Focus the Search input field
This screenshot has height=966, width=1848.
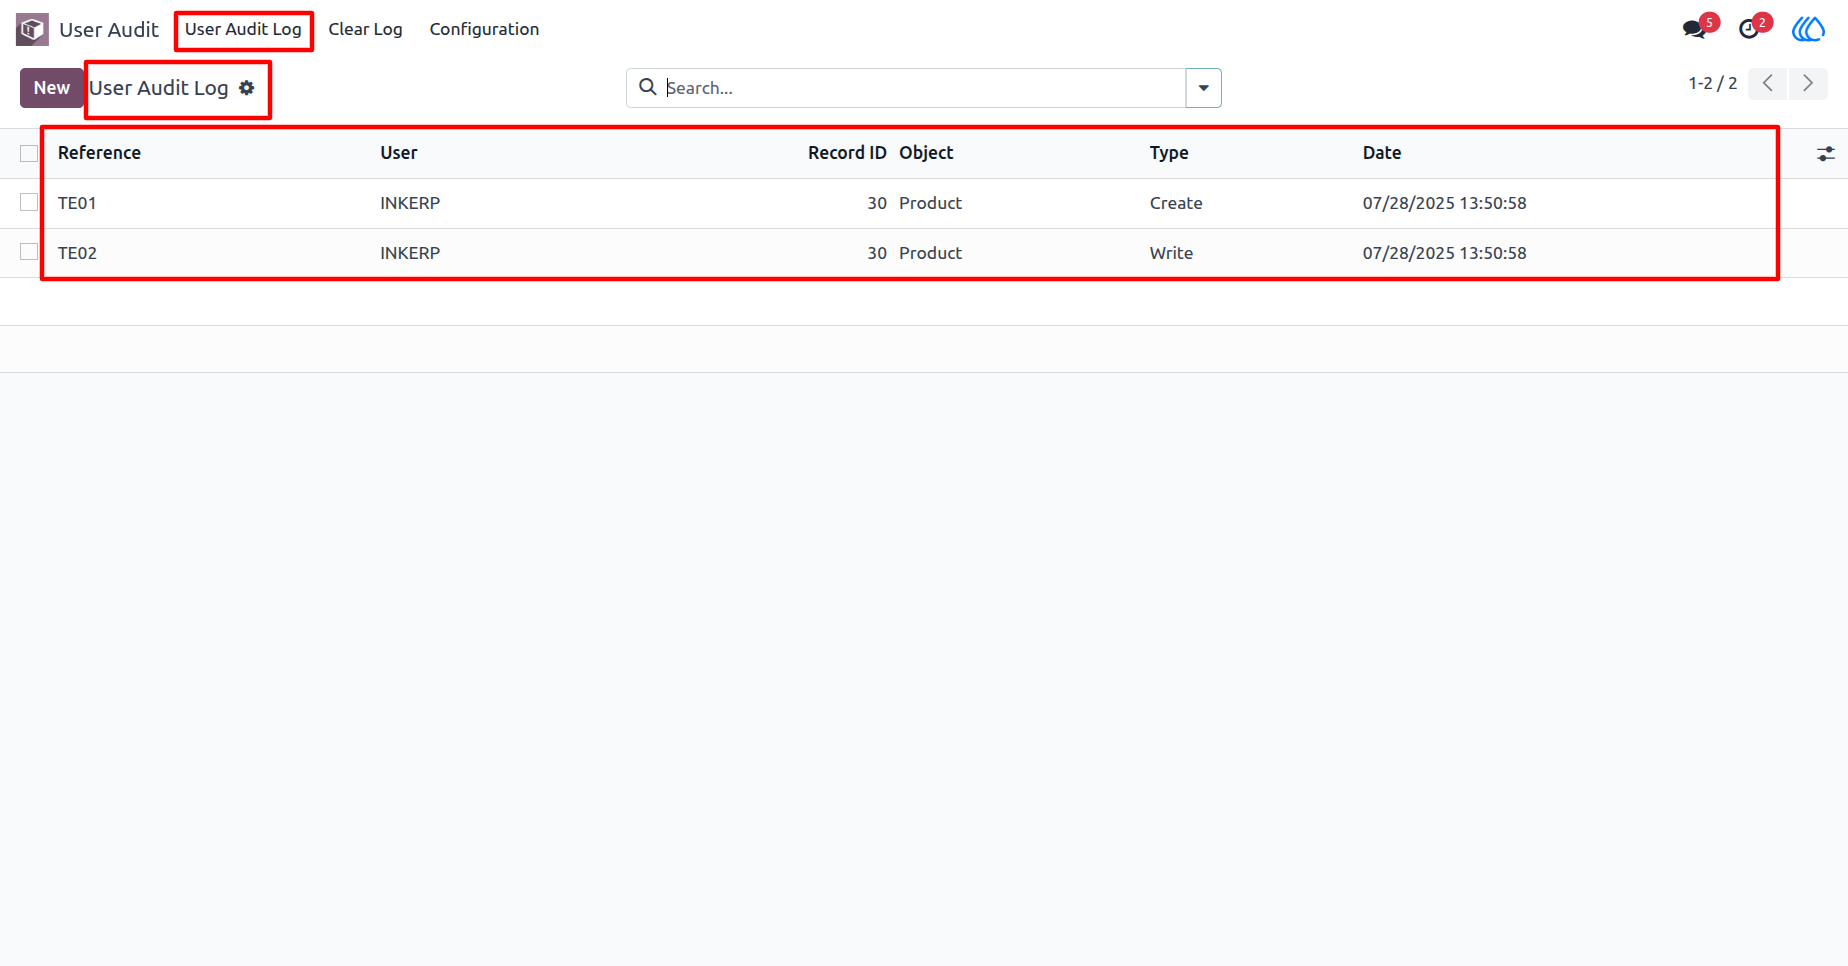(x=924, y=88)
